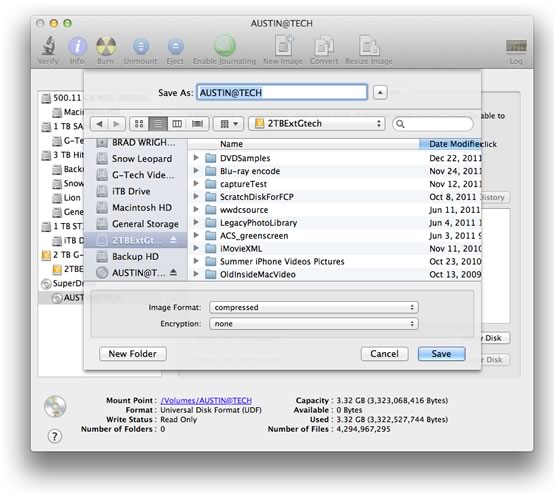Collapse the dialog with the triangle button
The image size is (554, 493).
click(x=380, y=93)
